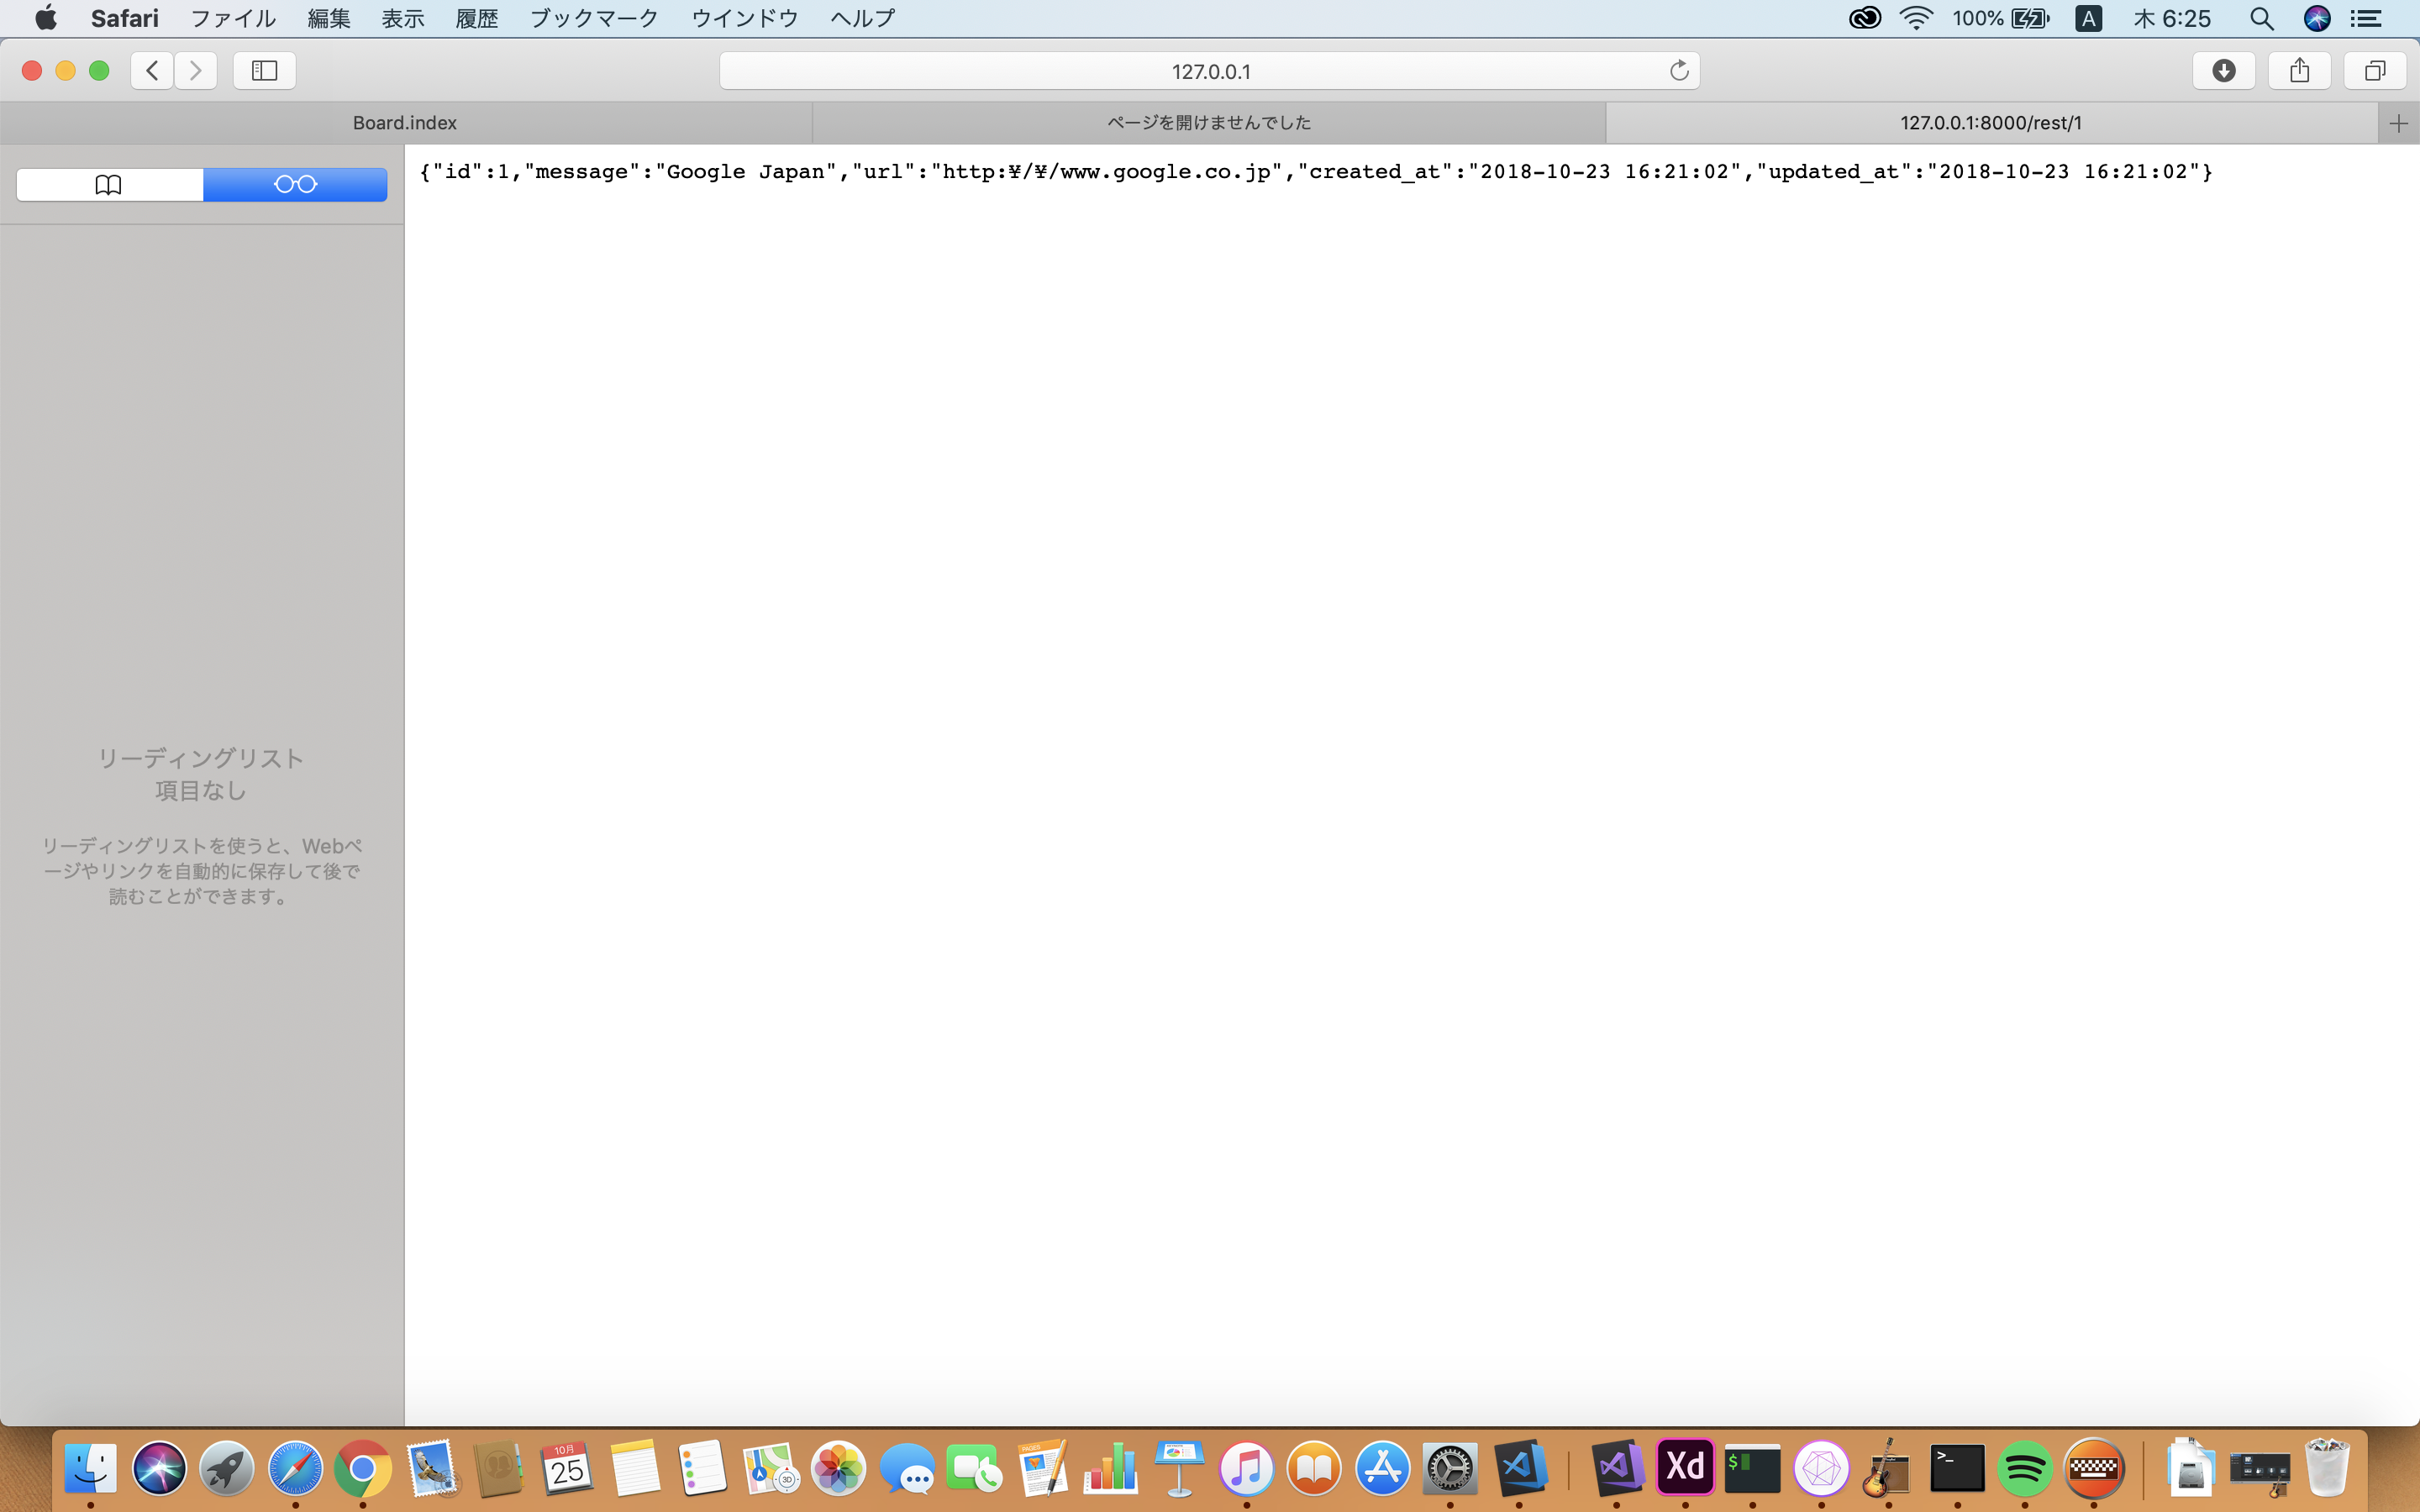This screenshot has width=2420, height=1512.
Task: Switch to the Bookmarks sidebar tab
Action: point(109,184)
